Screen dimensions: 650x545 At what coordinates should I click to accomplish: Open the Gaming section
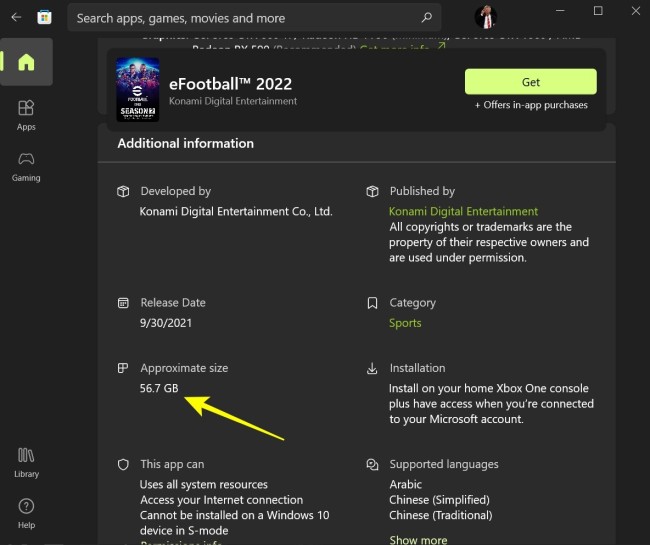[26, 167]
